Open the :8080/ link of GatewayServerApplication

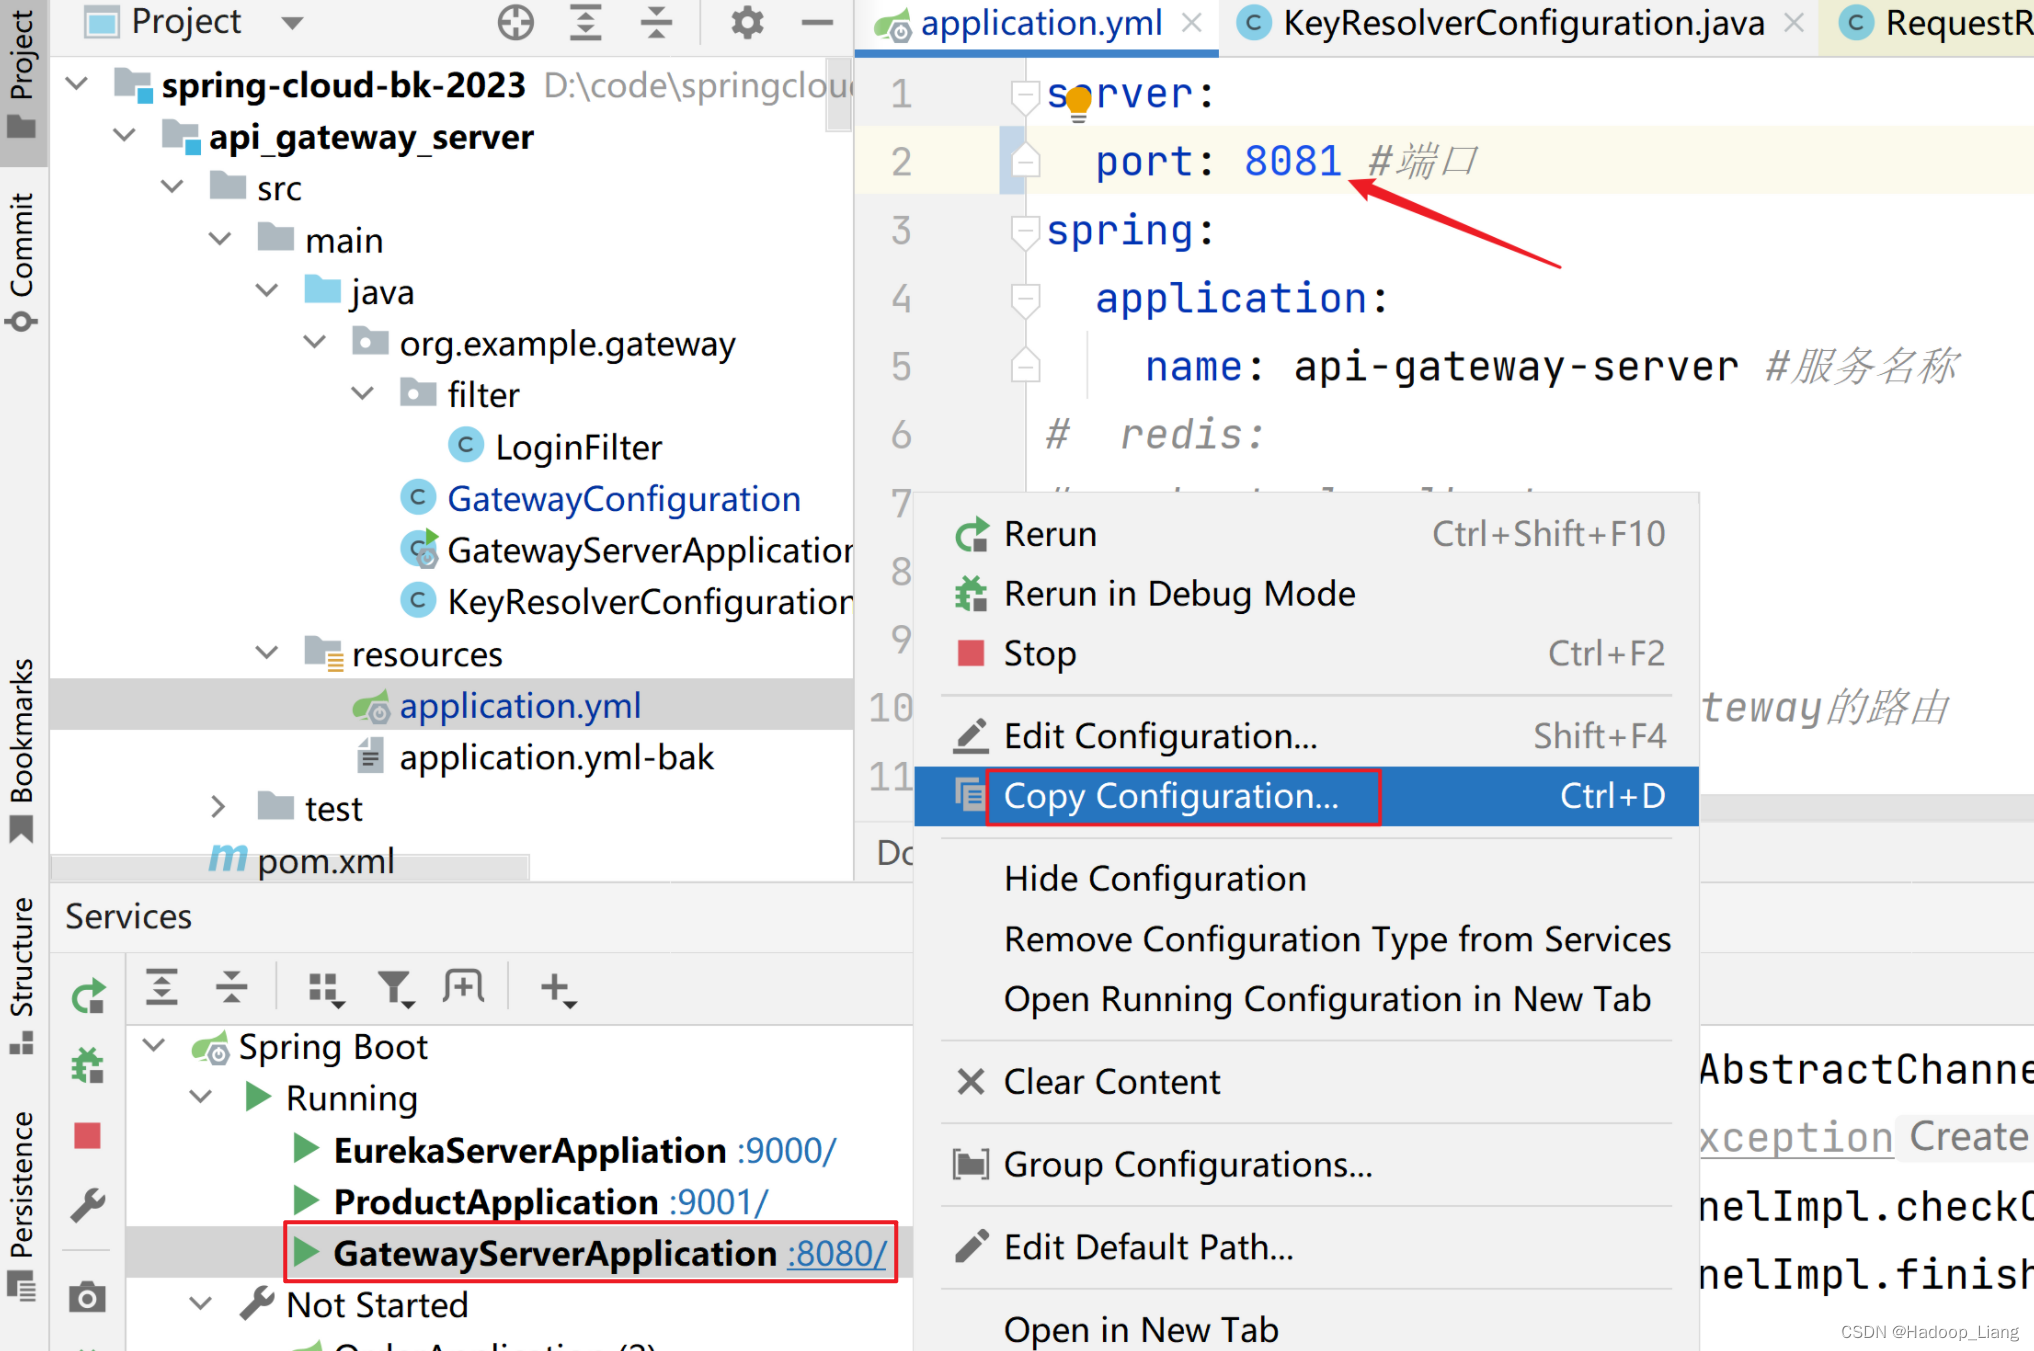click(x=837, y=1253)
